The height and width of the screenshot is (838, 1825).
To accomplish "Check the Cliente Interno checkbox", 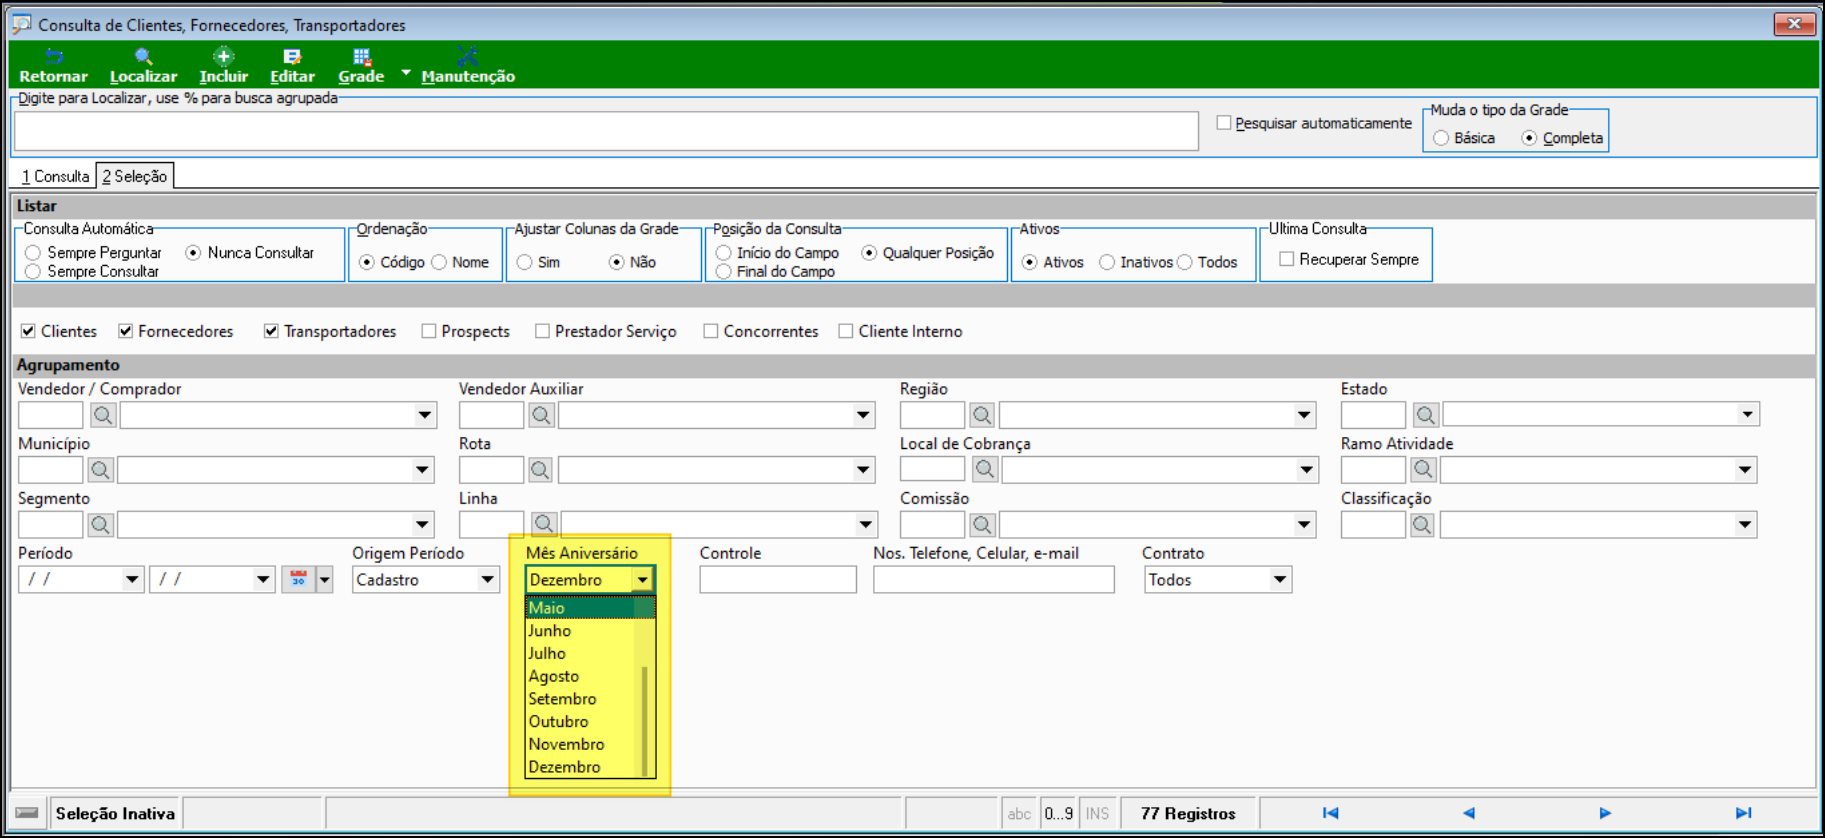I will point(846,331).
